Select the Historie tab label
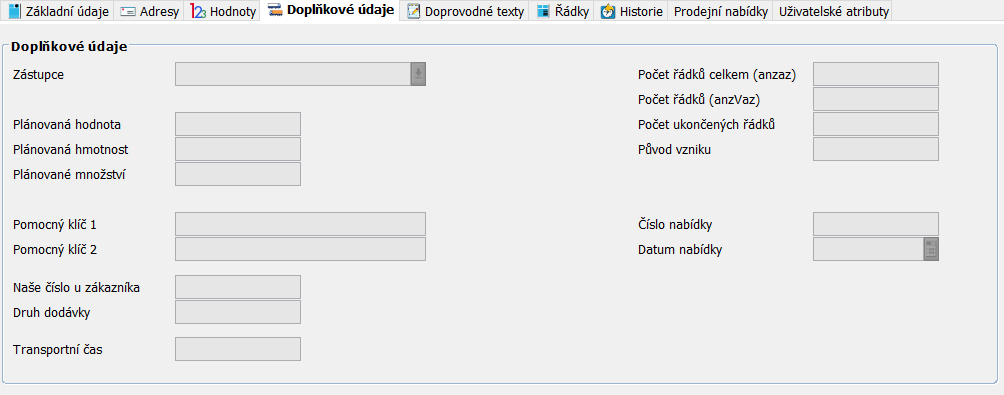The width and height of the screenshot is (1004, 395). click(x=641, y=12)
